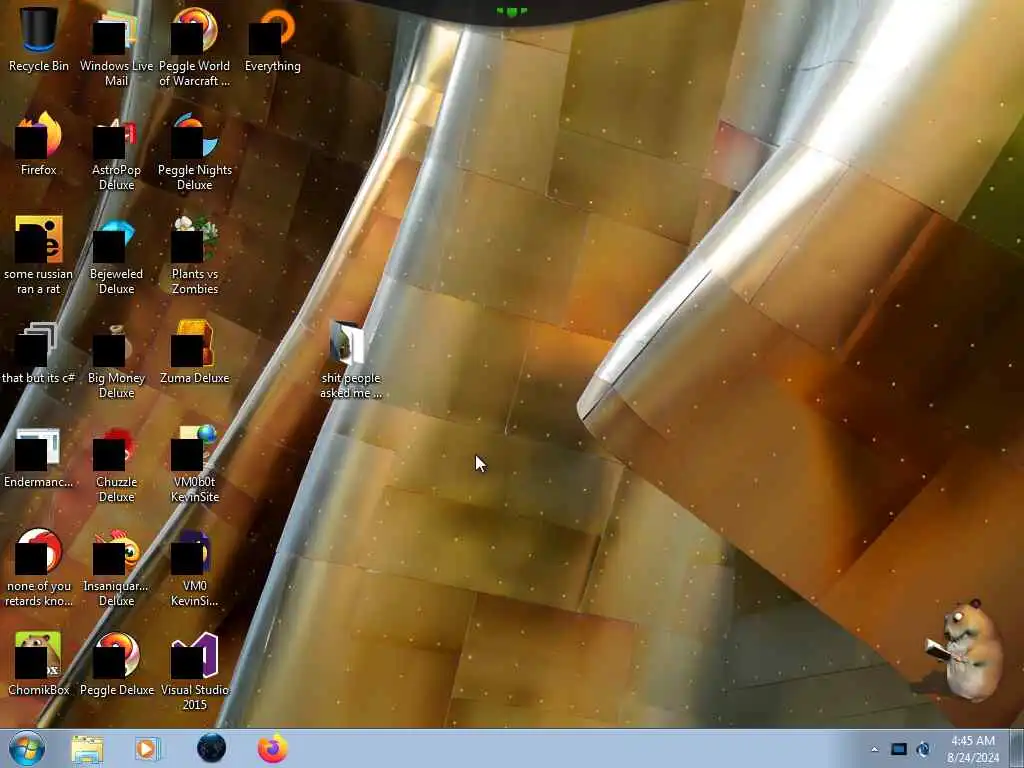Viewport: 1024px width, 768px height.
Task: Launch Windows Media Player from taskbar
Action: [148, 748]
